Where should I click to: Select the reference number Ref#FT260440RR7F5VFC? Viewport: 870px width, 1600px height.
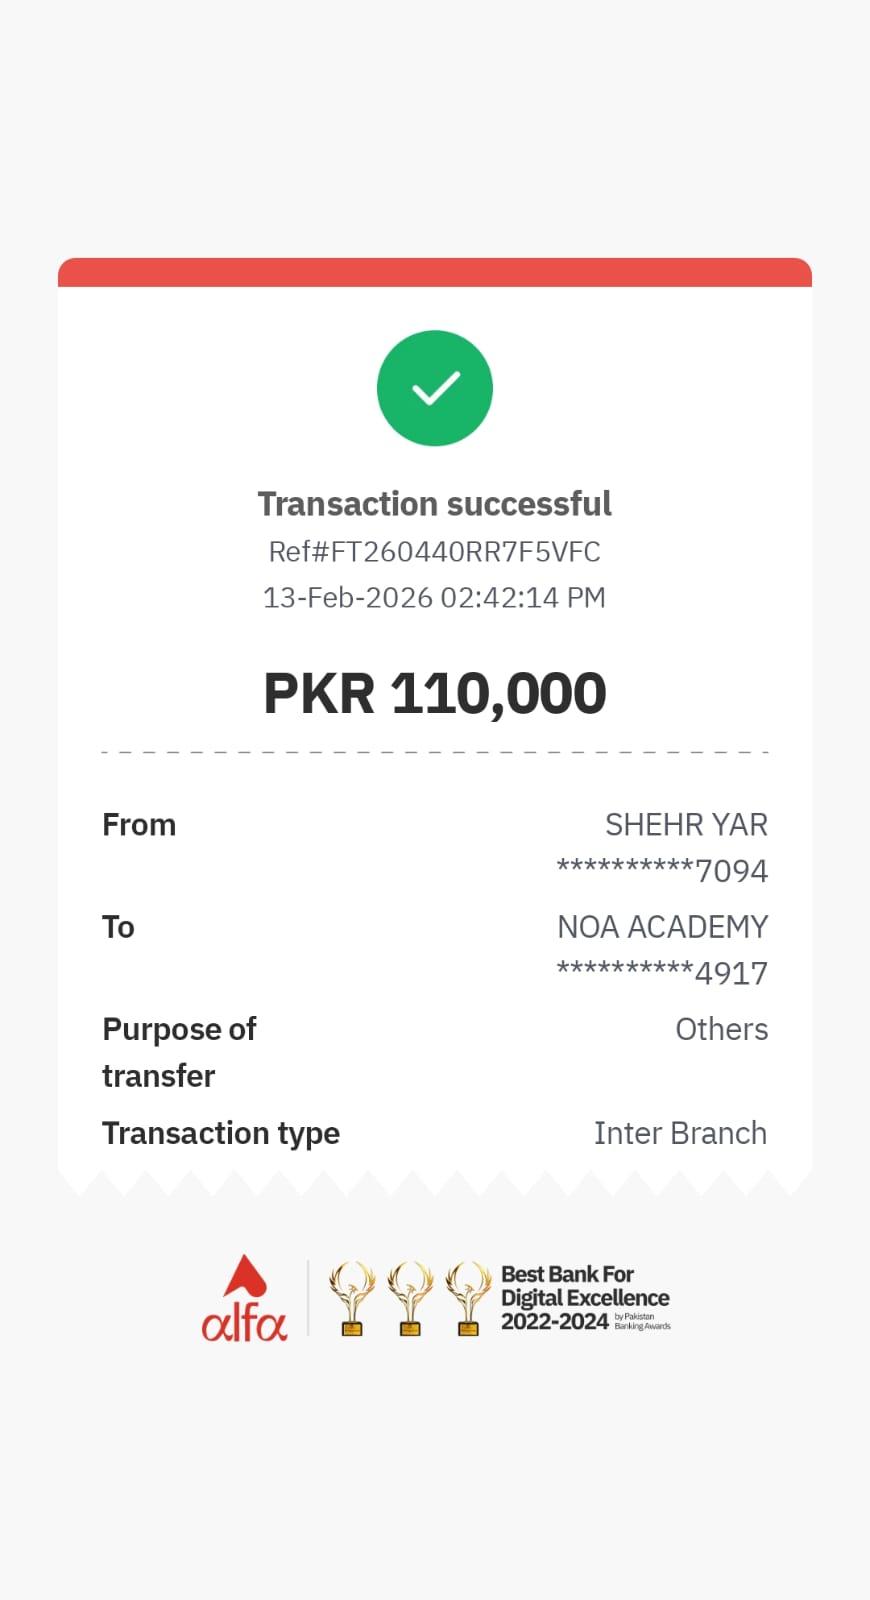(435, 552)
